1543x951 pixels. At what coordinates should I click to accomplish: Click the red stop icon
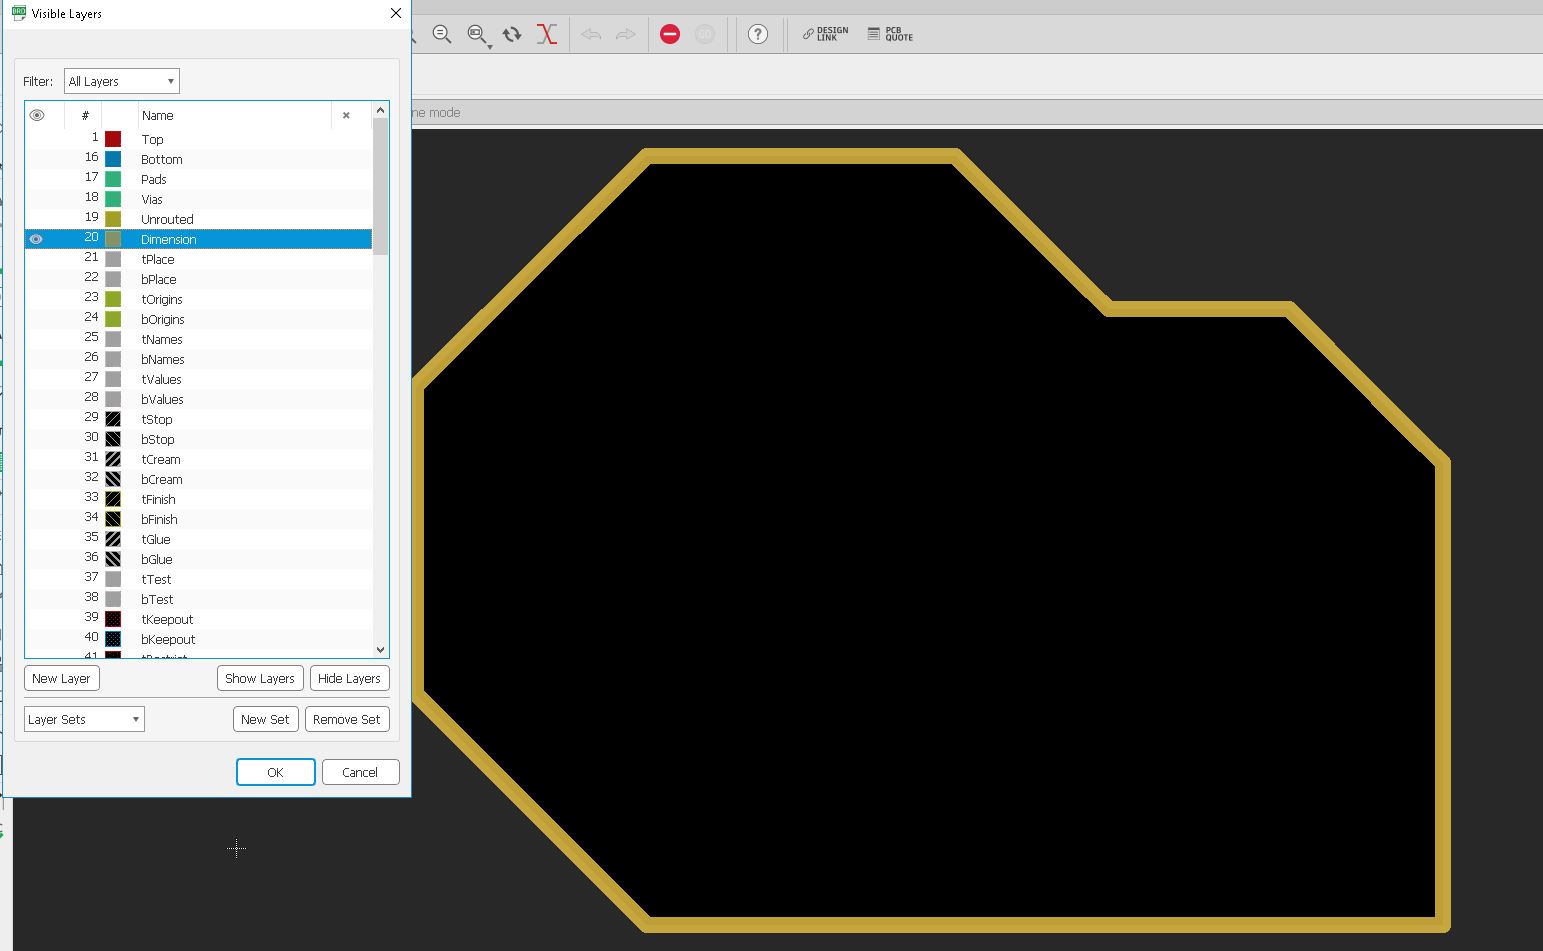tap(670, 34)
